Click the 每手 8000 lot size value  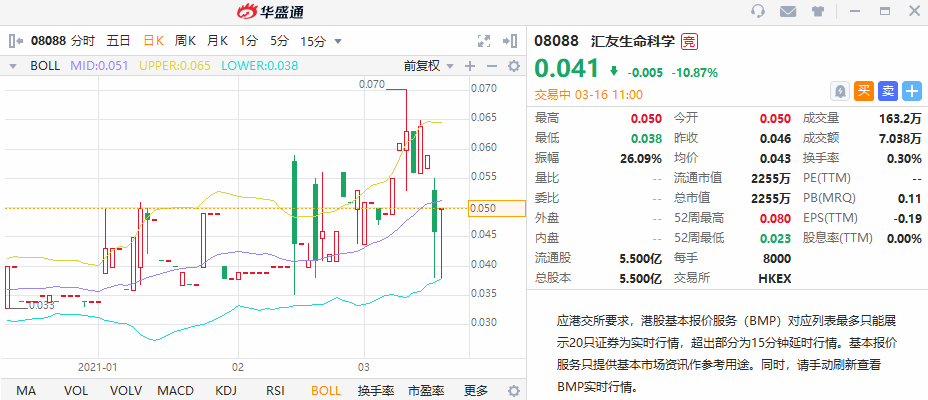[x=776, y=259]
